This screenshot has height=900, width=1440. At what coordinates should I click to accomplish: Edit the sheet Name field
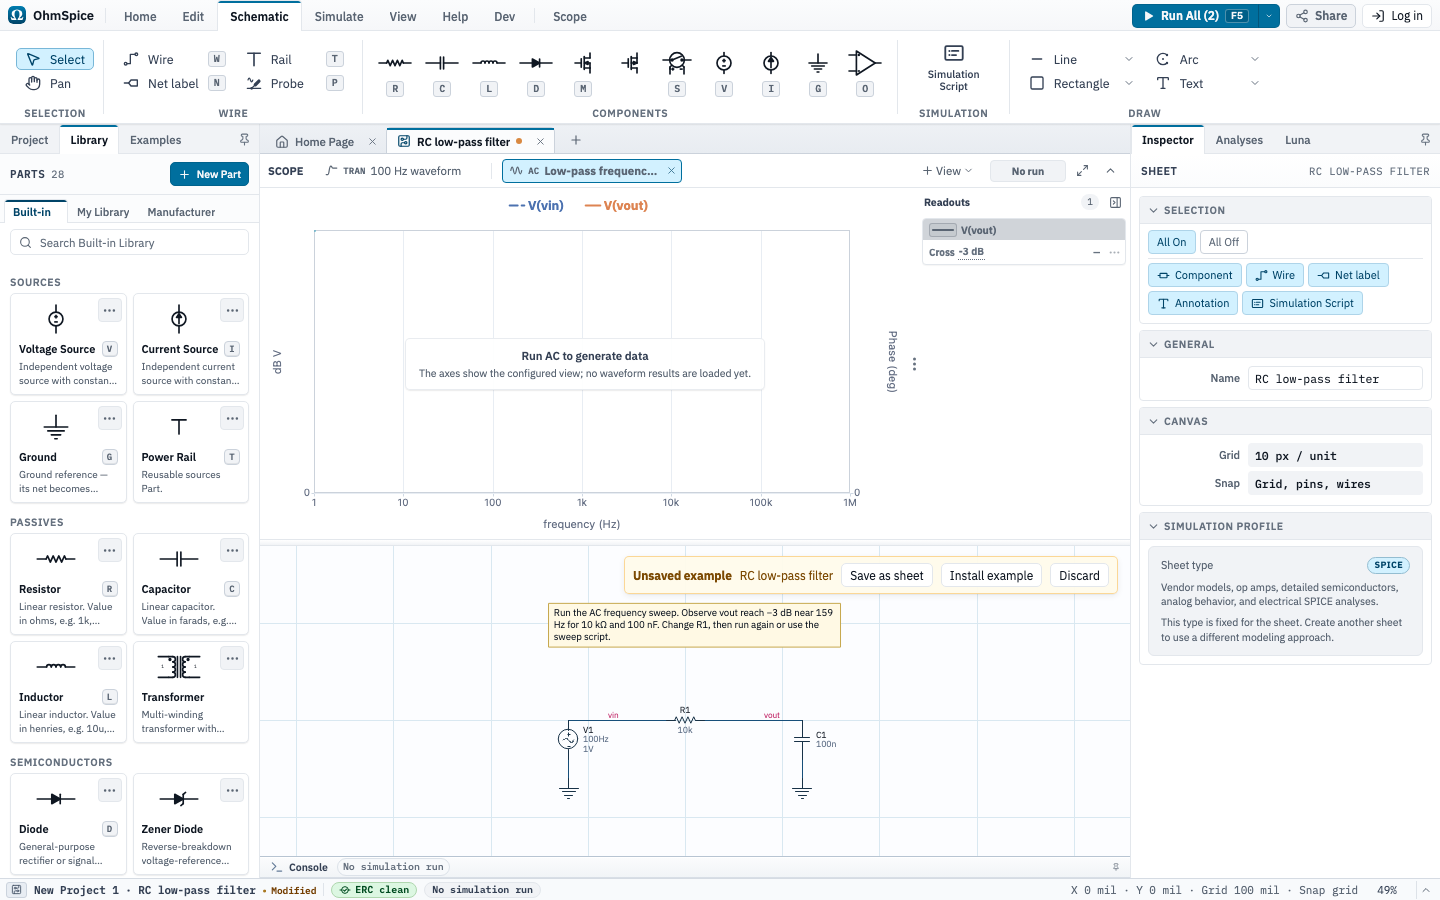click(x=1335, y=379)
